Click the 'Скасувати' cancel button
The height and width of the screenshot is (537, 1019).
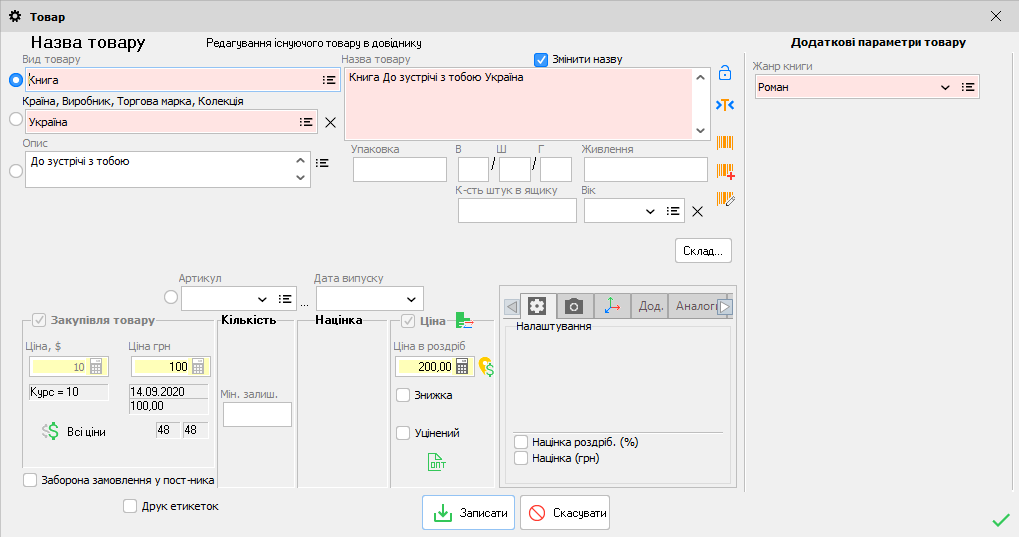point(565,513)
